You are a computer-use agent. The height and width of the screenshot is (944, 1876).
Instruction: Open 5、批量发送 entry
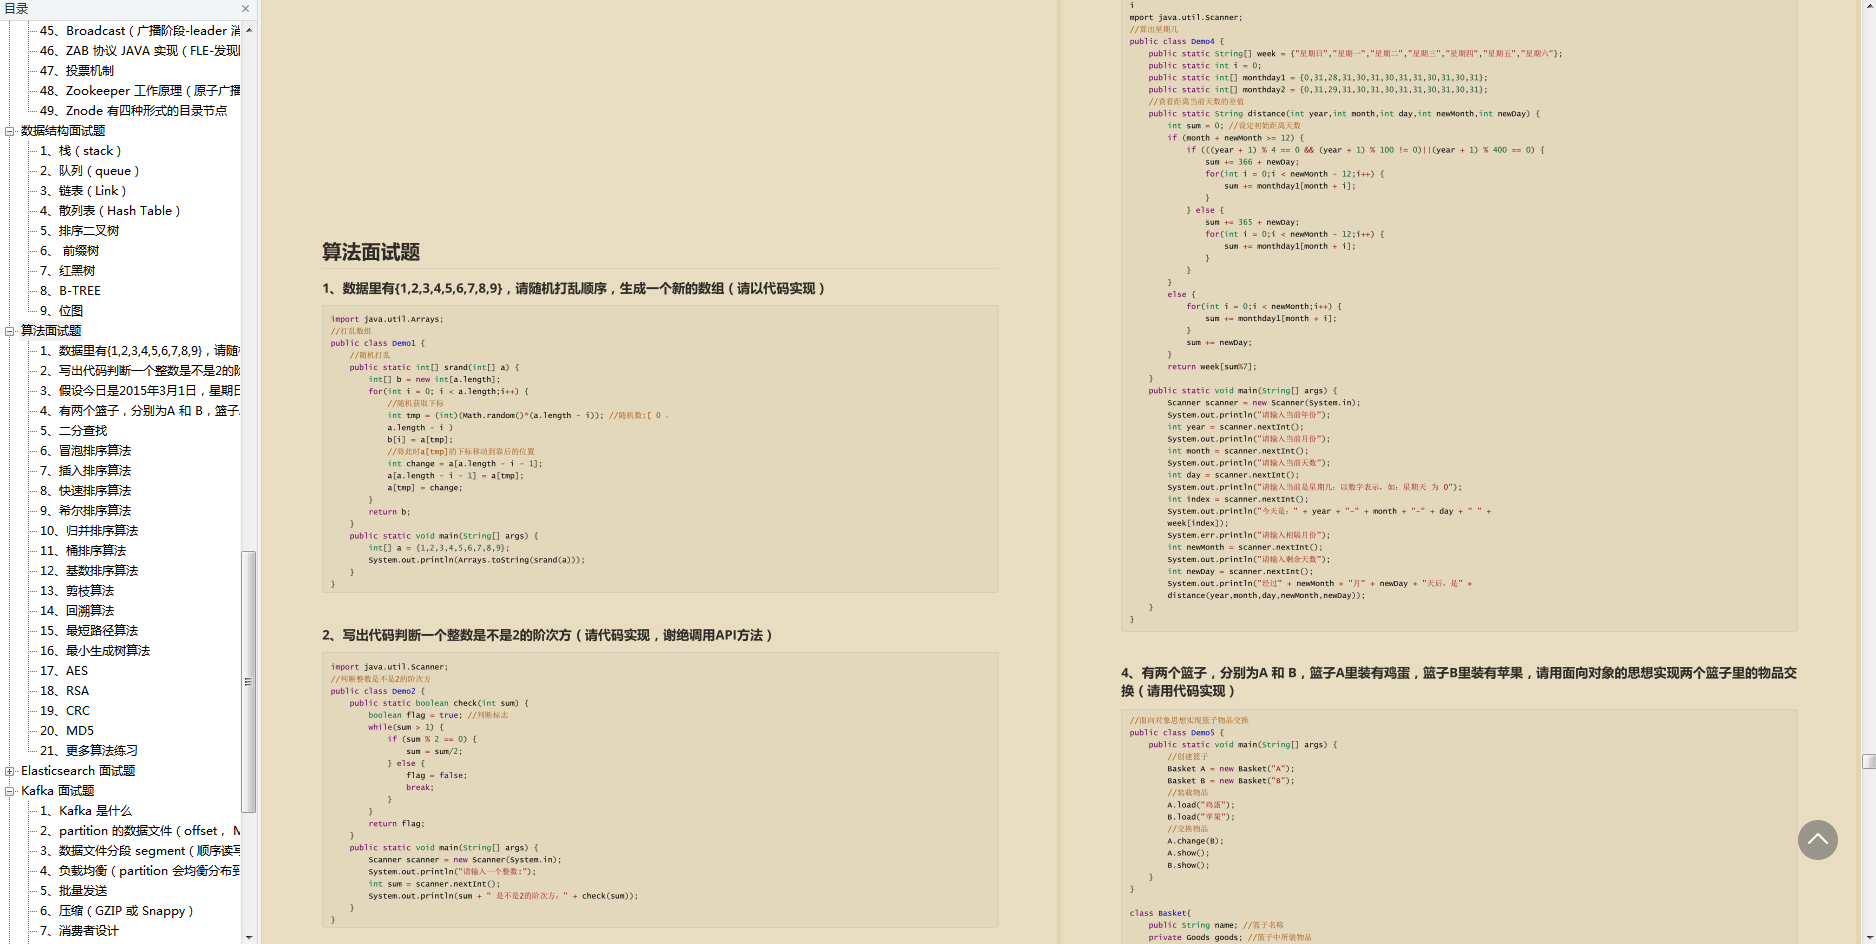73,891
